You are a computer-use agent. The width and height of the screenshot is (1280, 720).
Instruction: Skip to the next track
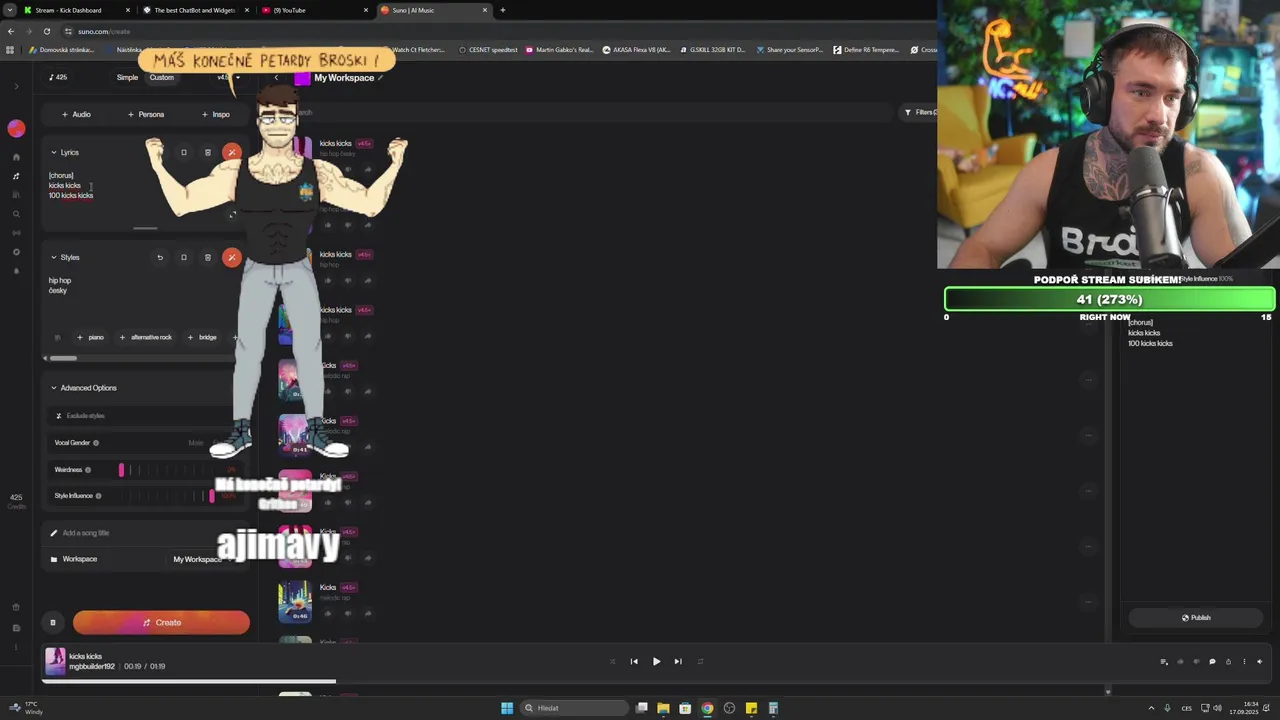pyautogui.click(x=678, y=661)
